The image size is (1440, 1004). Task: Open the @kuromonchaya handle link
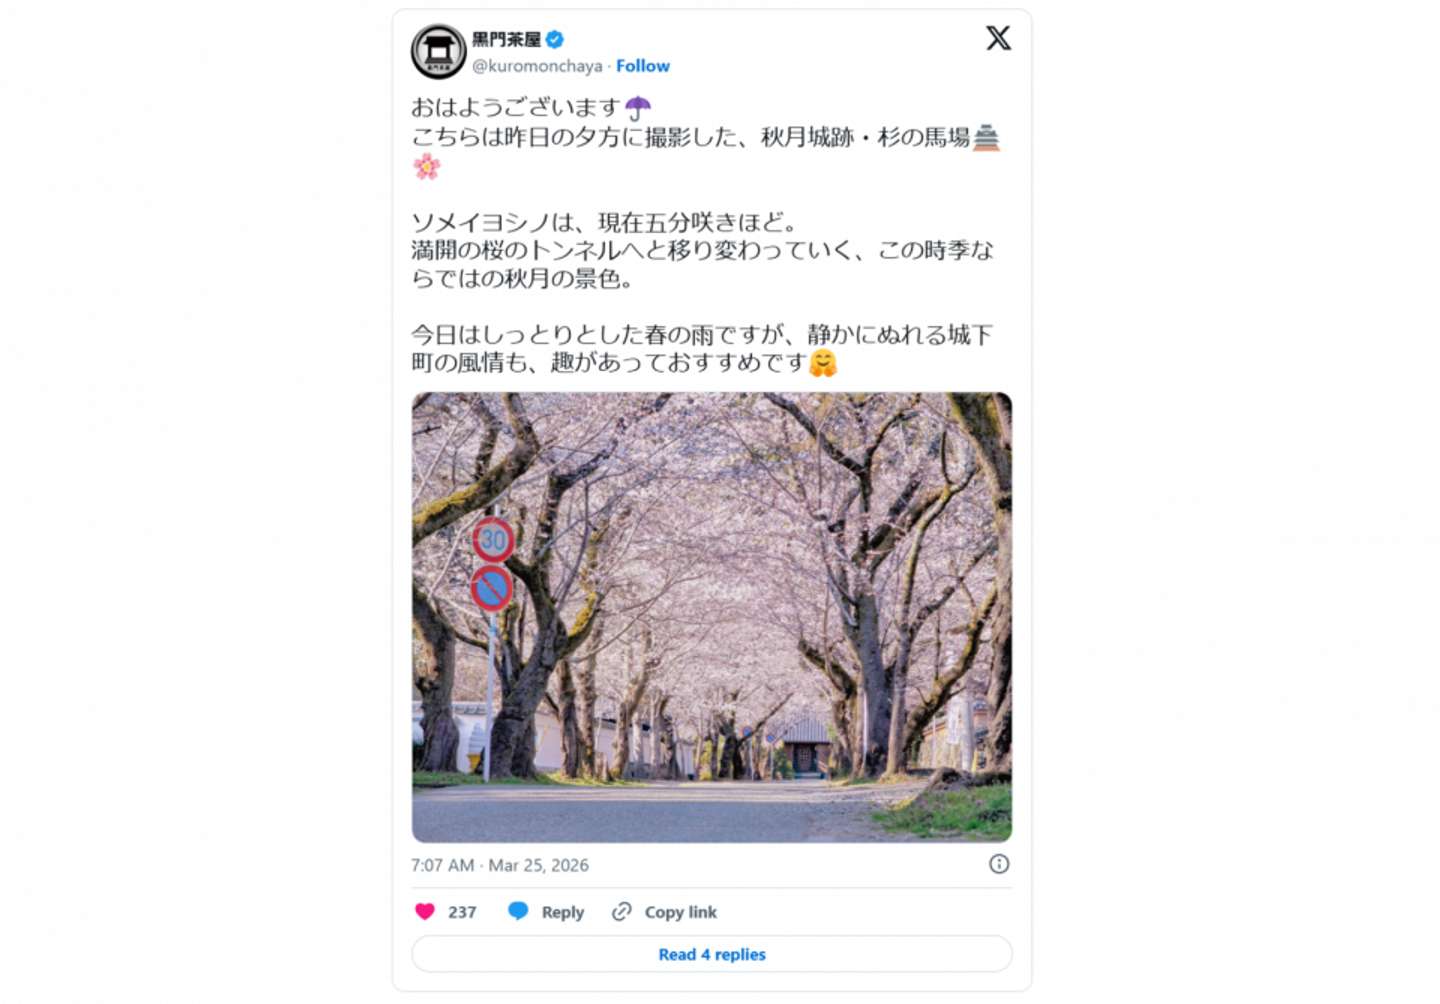(537, 66)
